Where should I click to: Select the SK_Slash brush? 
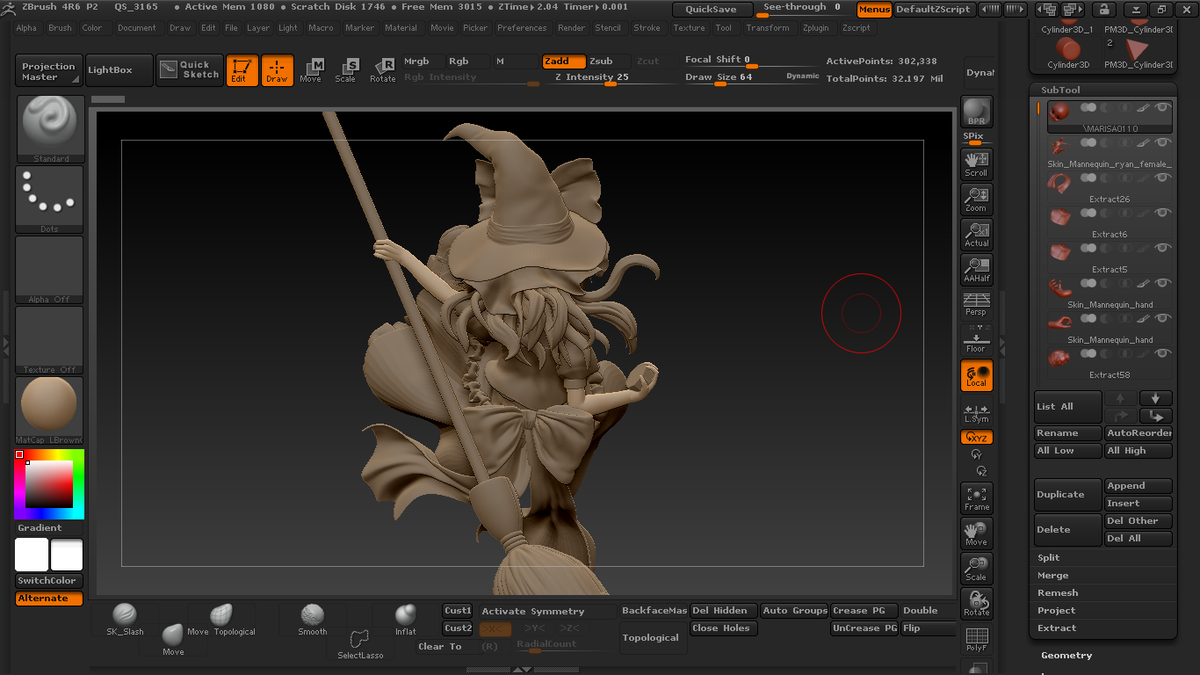125,620
